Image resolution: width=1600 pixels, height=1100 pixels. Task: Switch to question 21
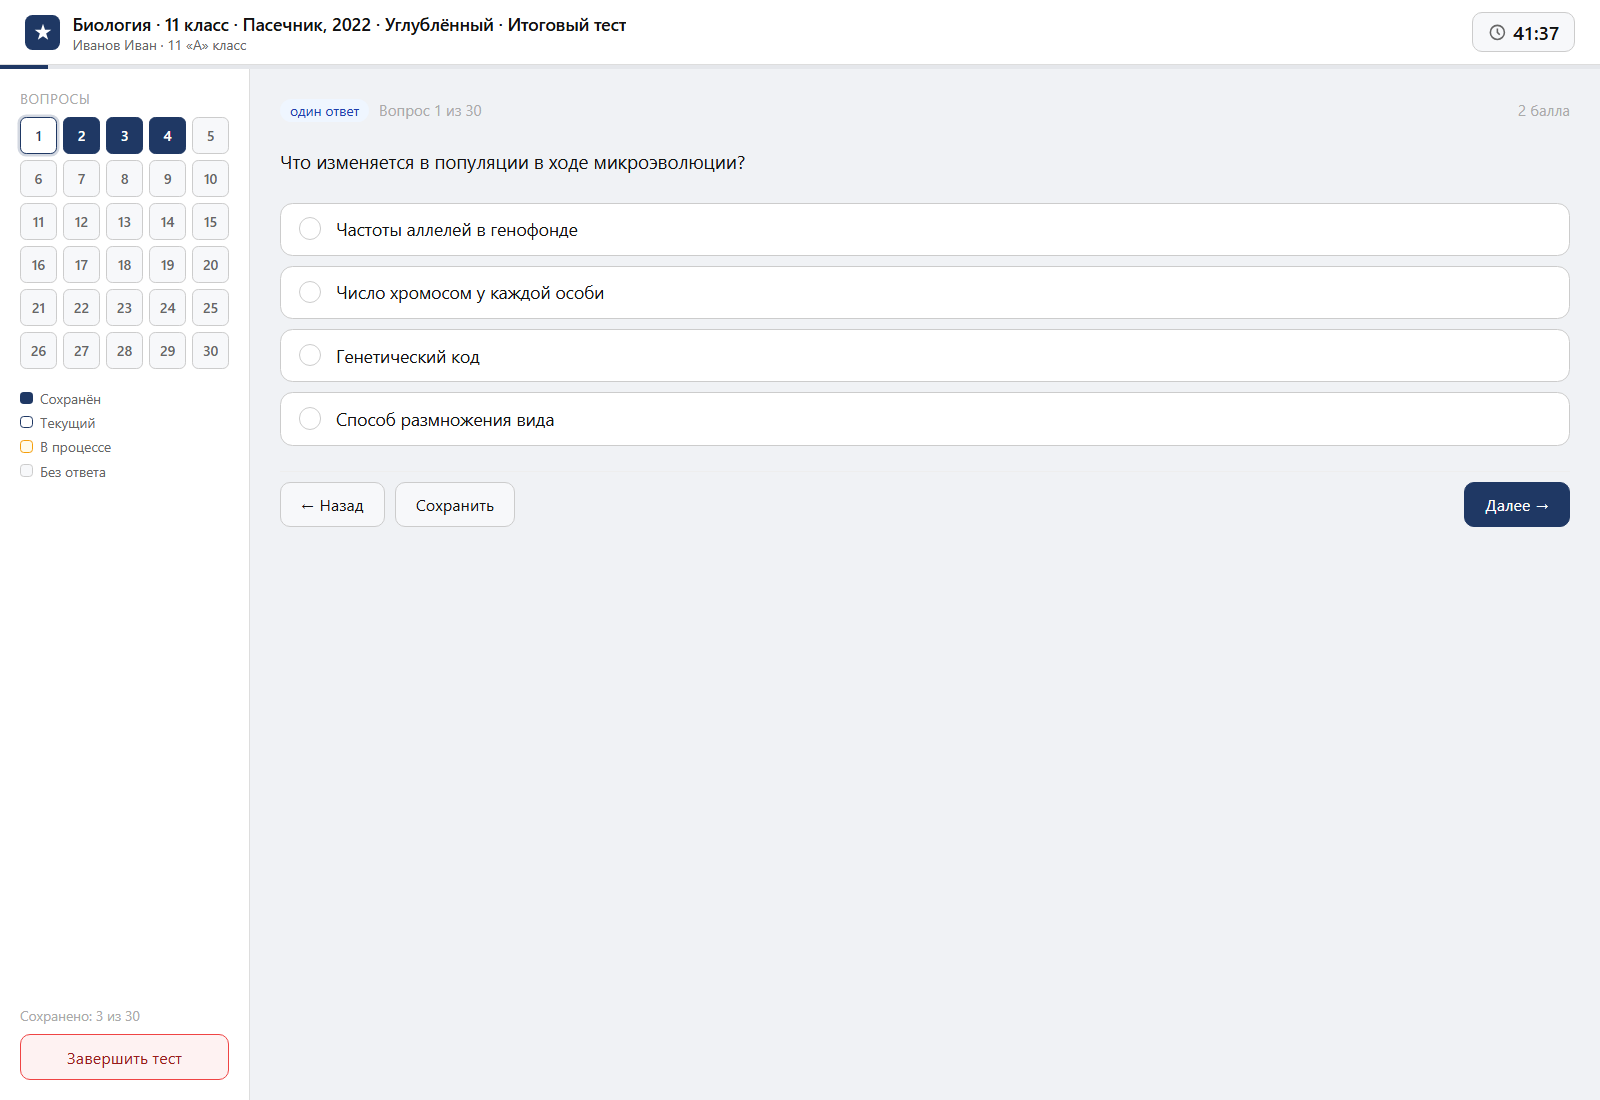[x=38, y=308]
